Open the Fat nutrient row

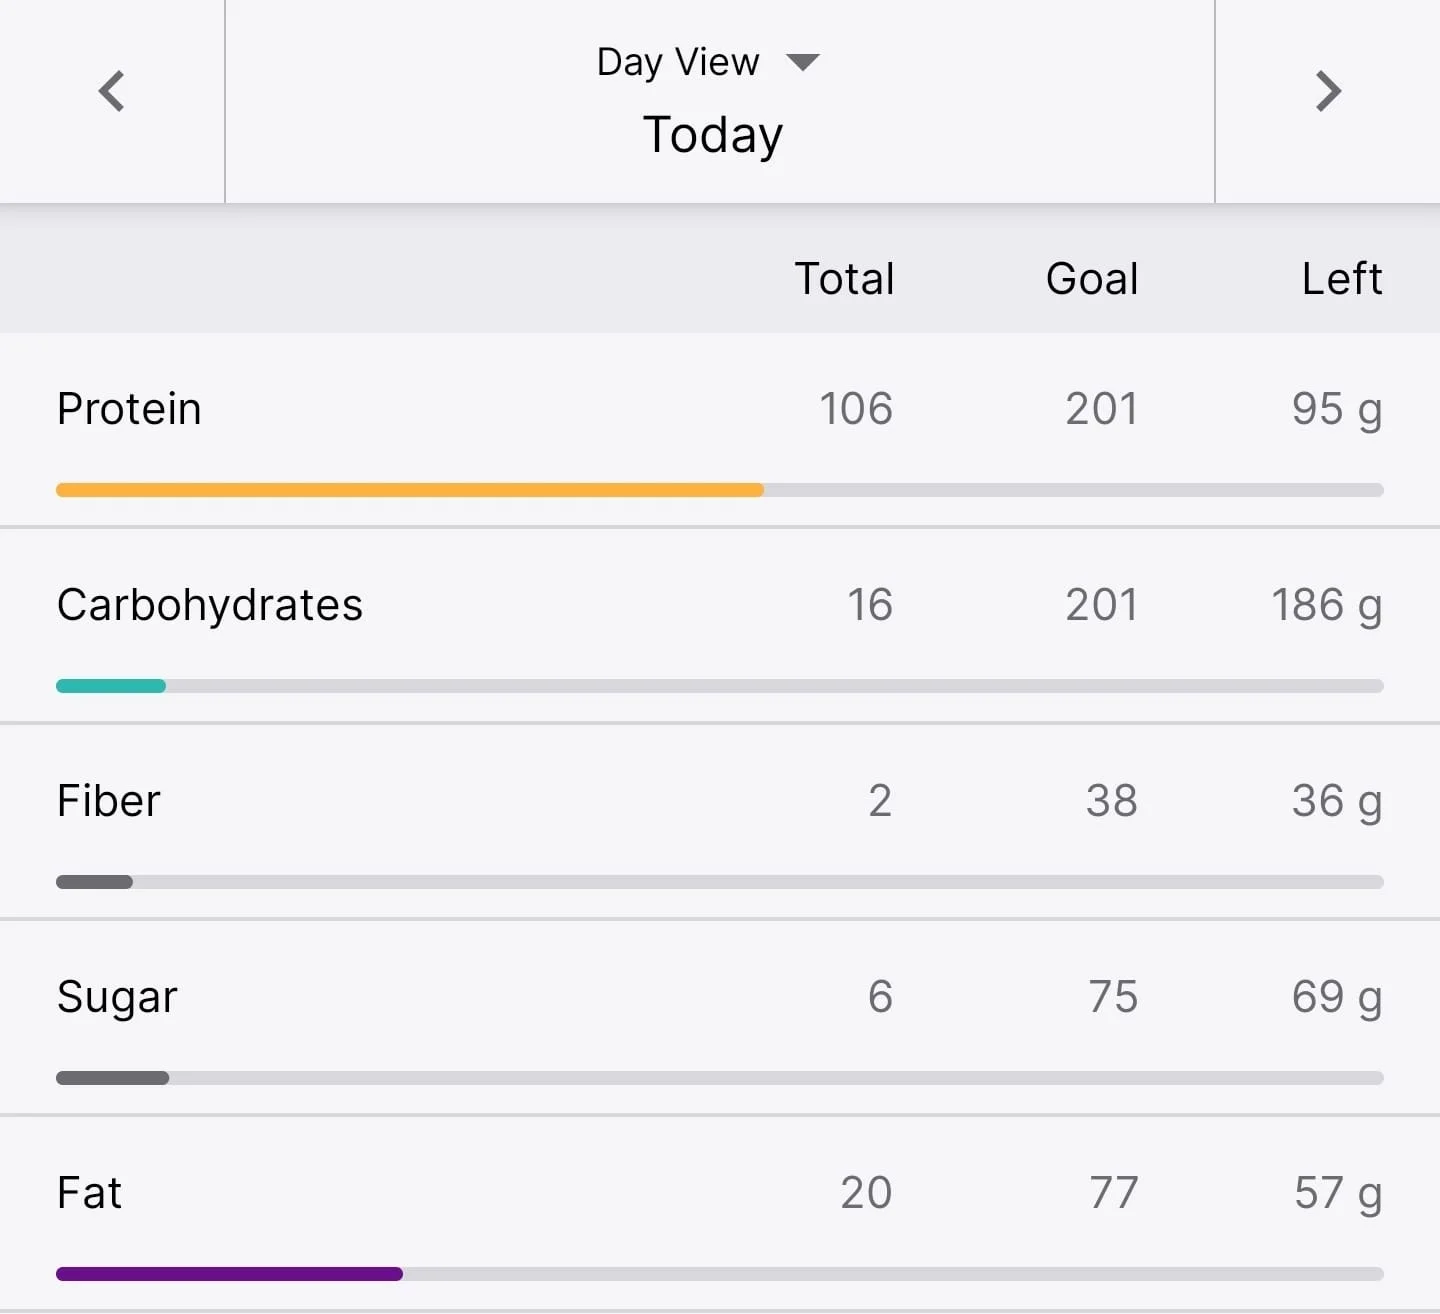click(720, 1213)
